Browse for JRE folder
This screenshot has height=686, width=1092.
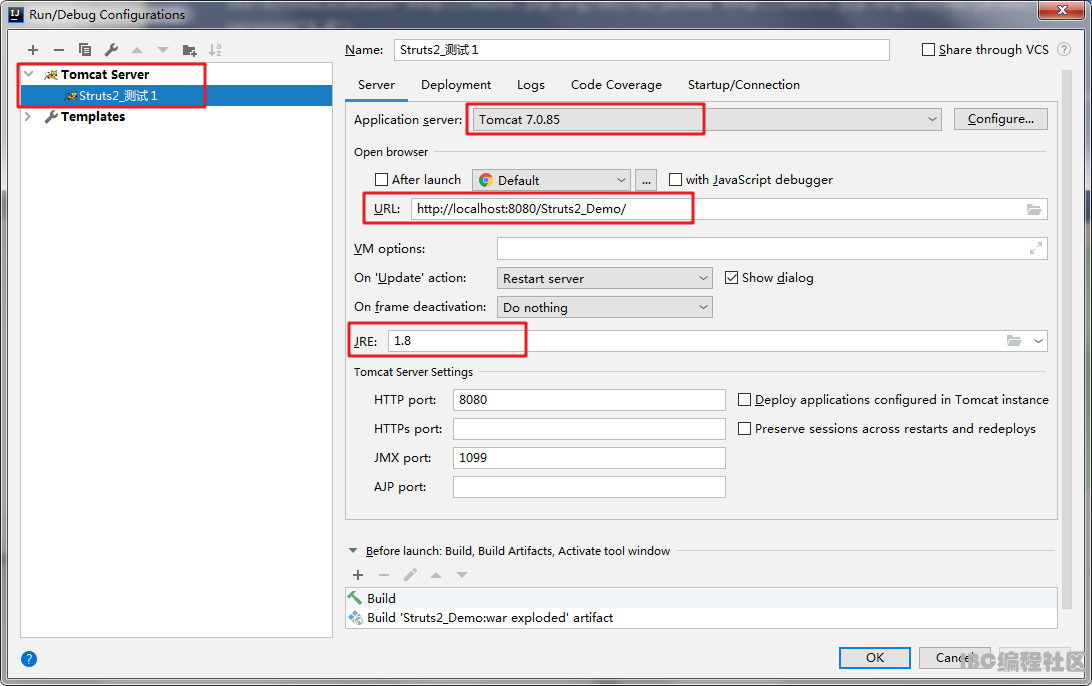1014,341
